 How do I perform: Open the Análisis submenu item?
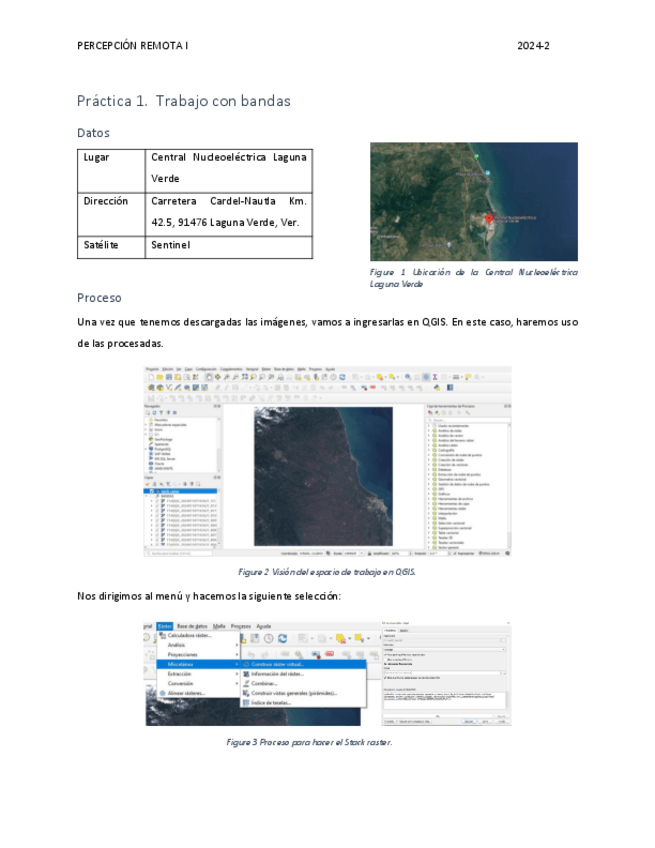coord(177,645)
